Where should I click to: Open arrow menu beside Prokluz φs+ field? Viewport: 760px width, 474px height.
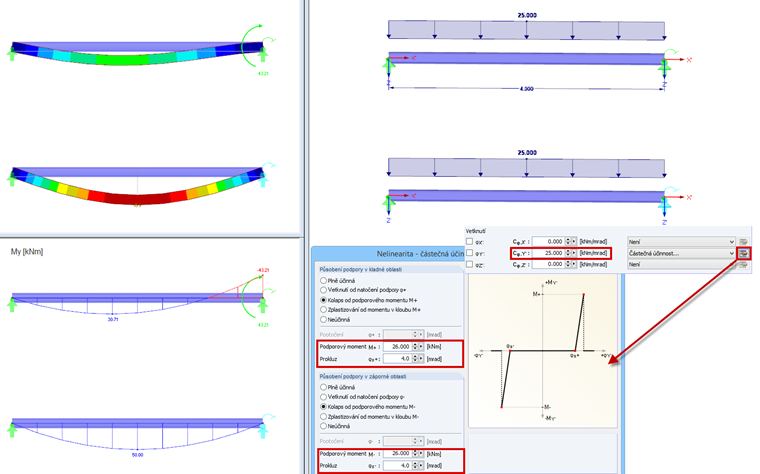point(421,359)
